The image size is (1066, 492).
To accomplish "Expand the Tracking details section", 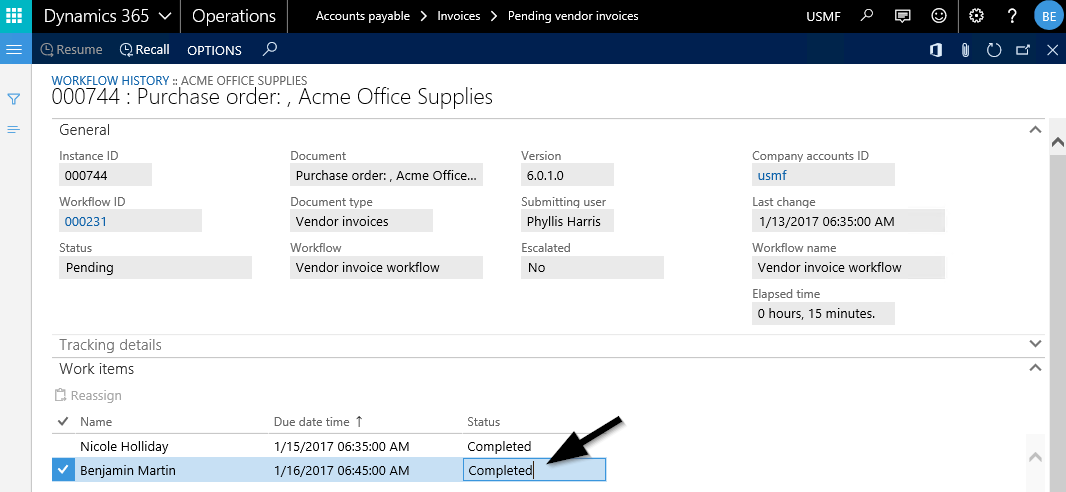I will (x=1034, y=344).
